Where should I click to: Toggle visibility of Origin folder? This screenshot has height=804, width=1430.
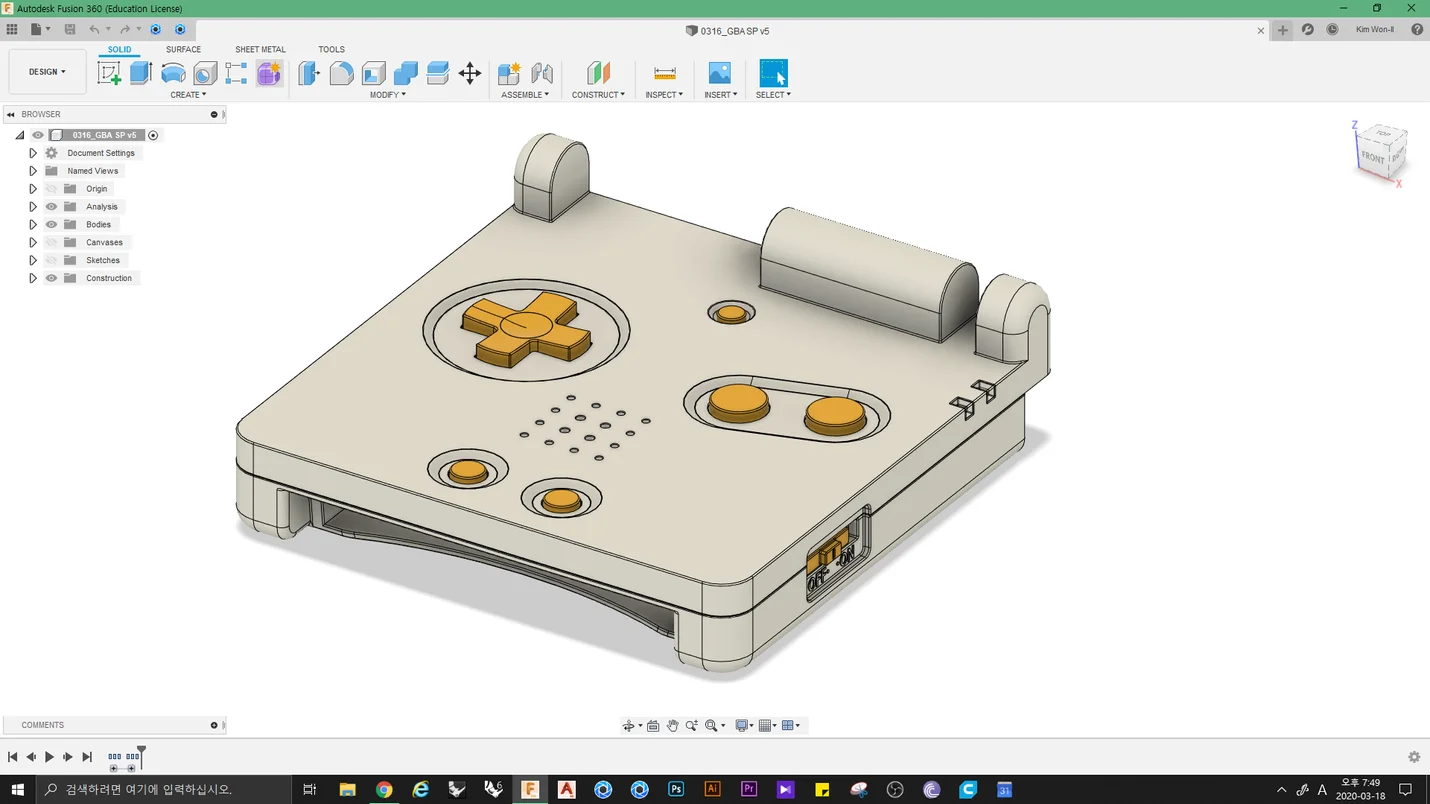click(51, 189)
